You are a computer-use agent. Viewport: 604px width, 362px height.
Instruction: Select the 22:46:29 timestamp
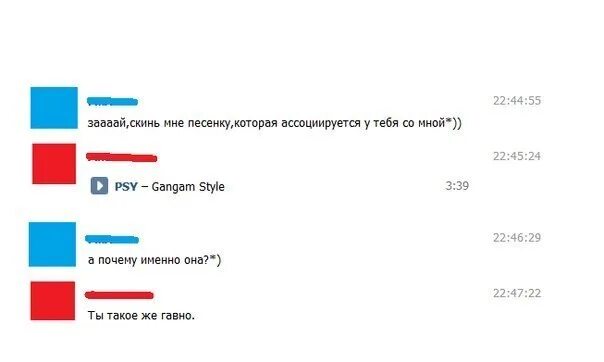(x=517, y=238)
